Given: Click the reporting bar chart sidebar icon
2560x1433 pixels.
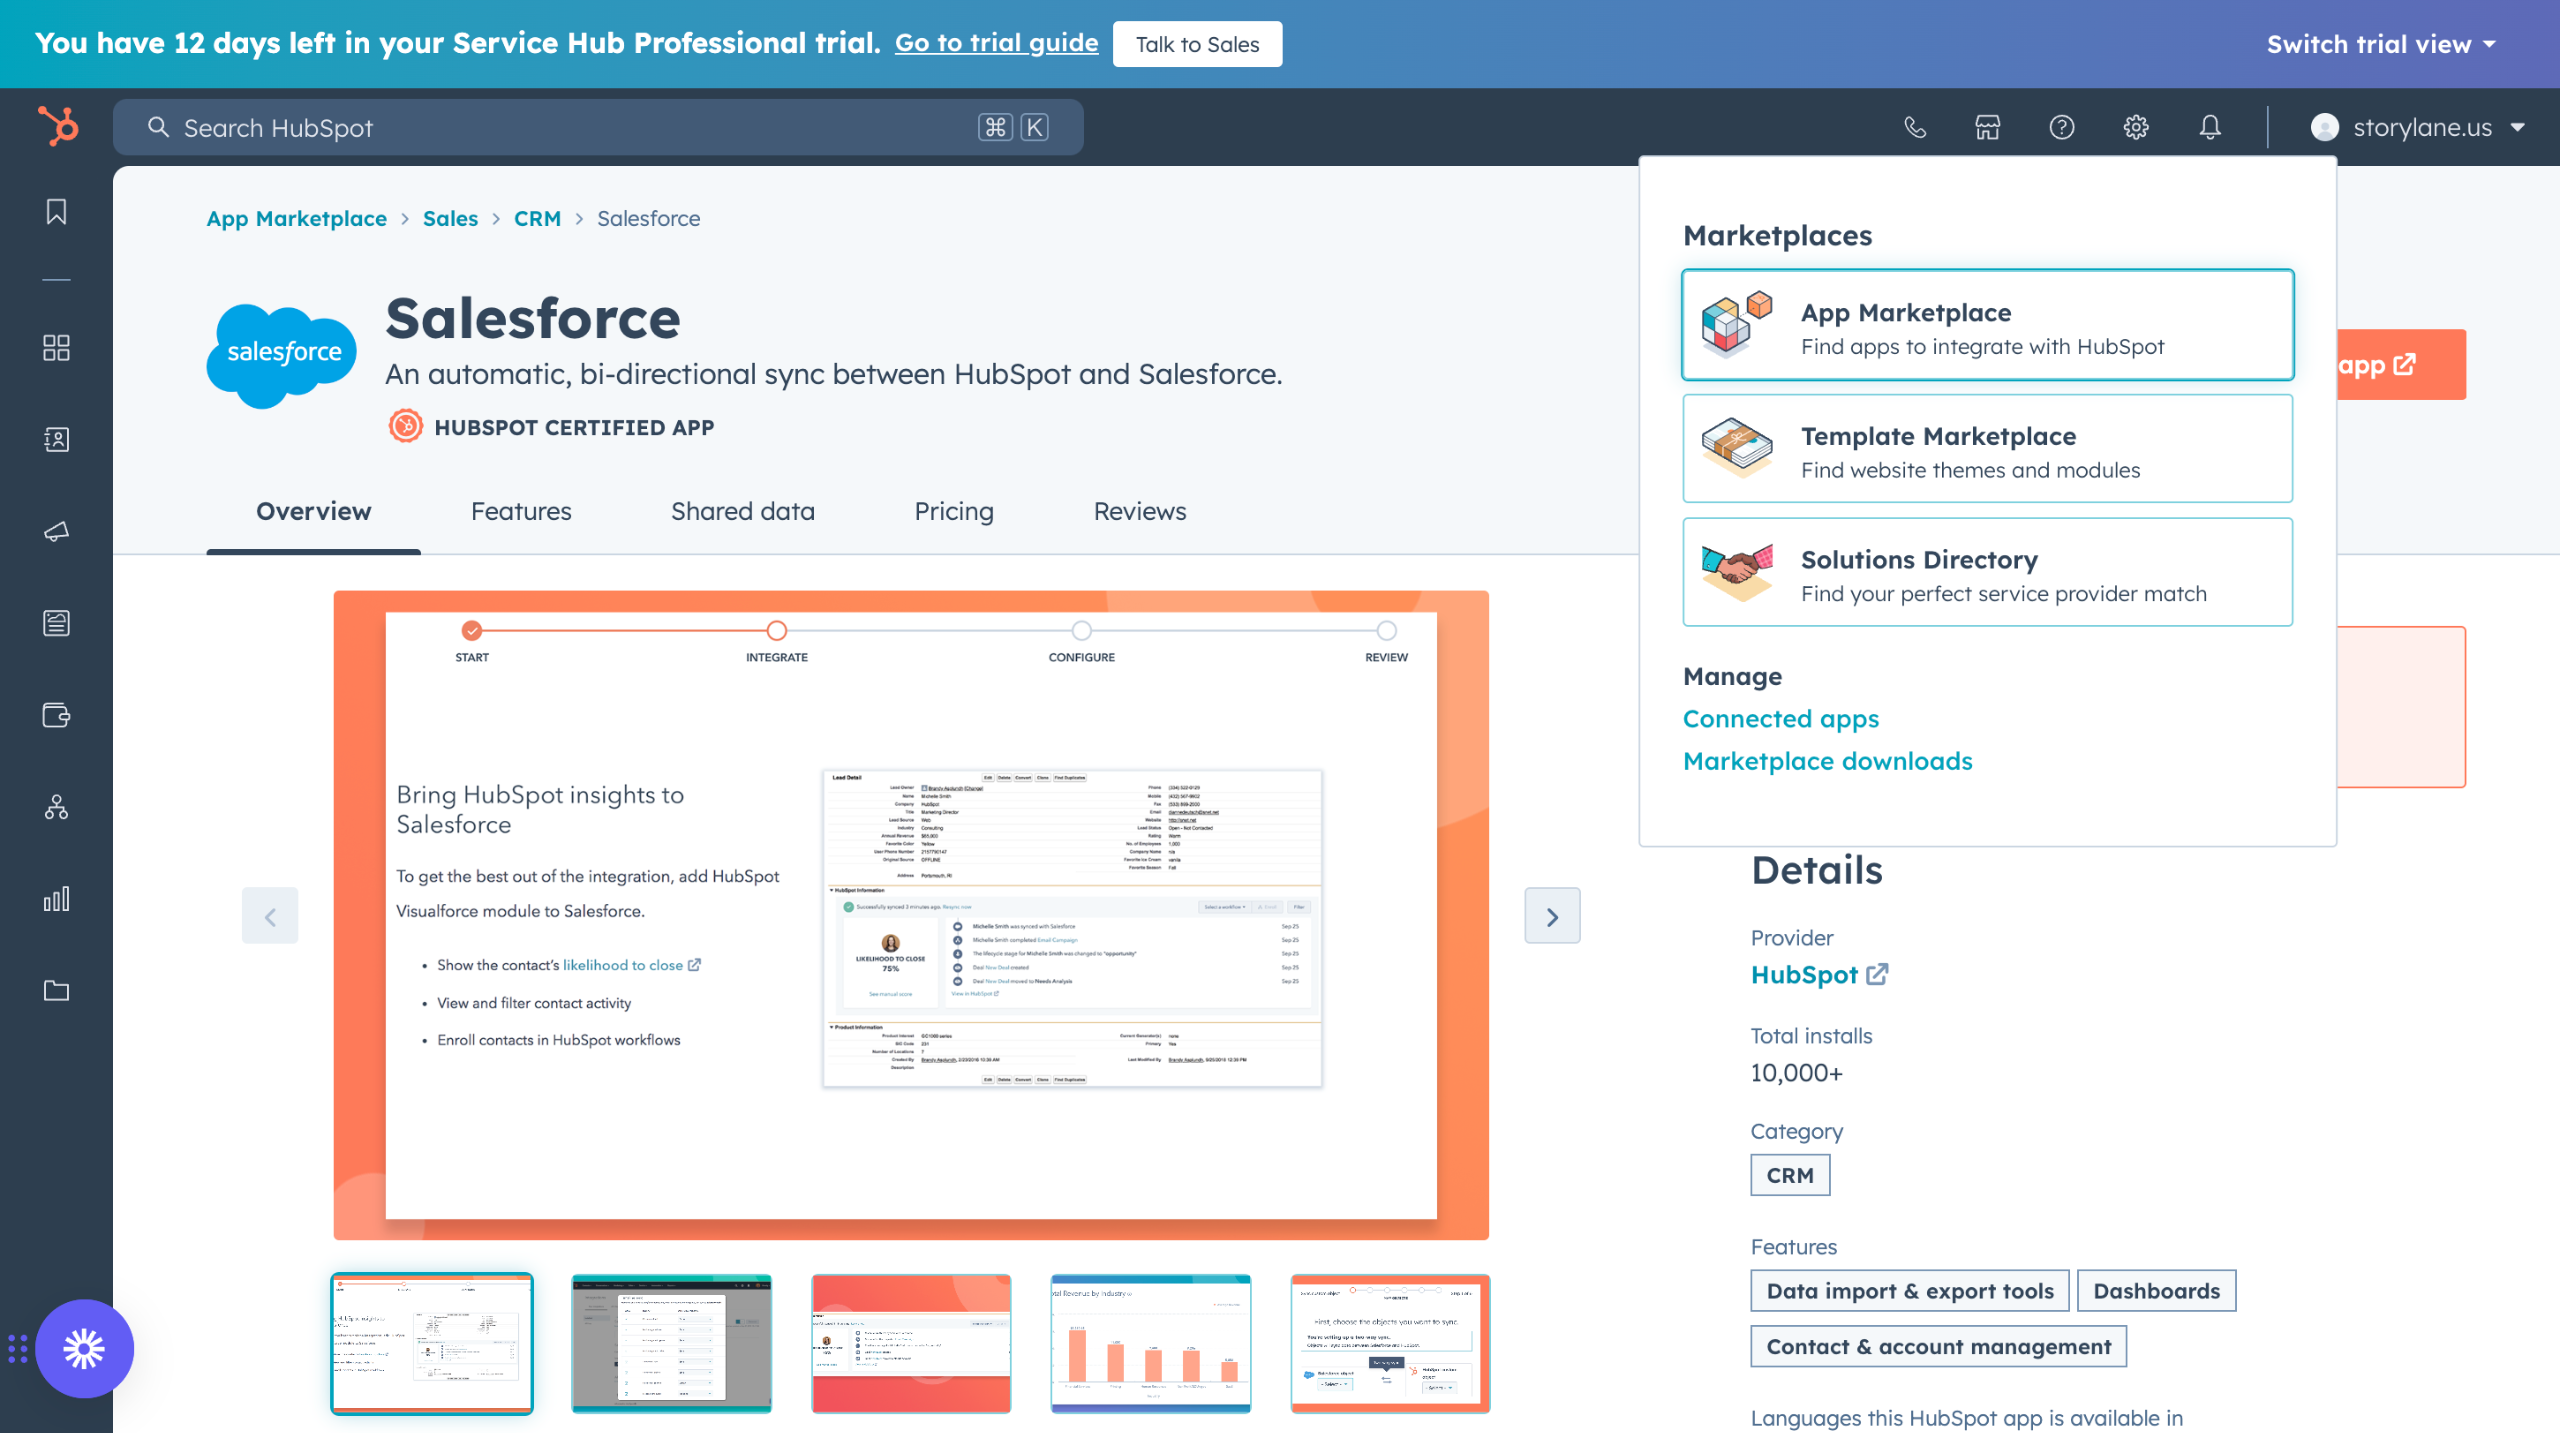Looking at the screenshot, I should pos(56,898).
